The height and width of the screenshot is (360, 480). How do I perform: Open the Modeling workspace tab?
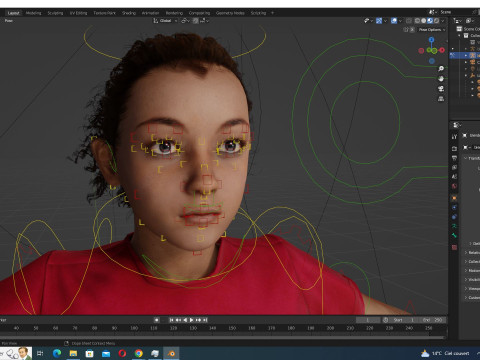(x=34, y=13)
